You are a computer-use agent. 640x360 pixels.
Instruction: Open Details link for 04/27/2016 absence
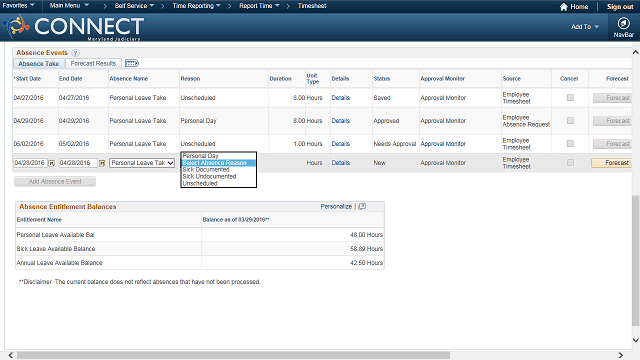[x=340, y=98]
